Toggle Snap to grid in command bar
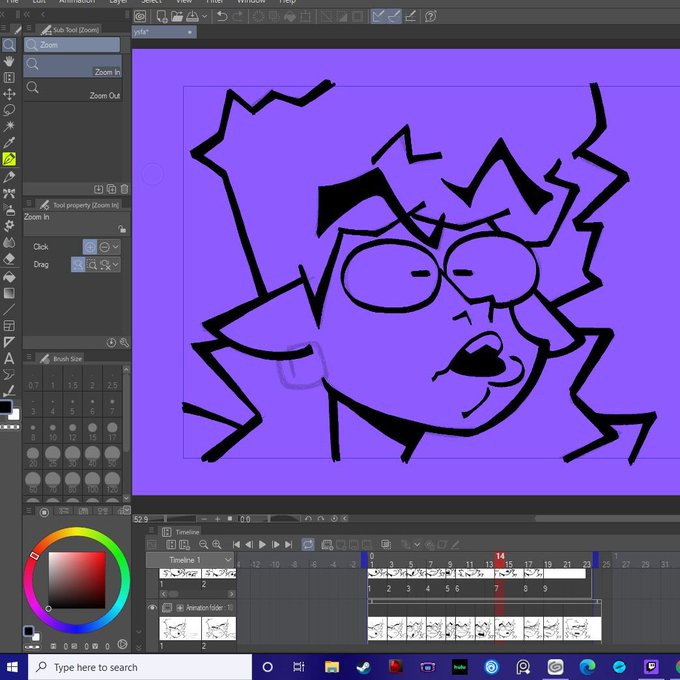 pyautogui.click(x=410, y=16)
